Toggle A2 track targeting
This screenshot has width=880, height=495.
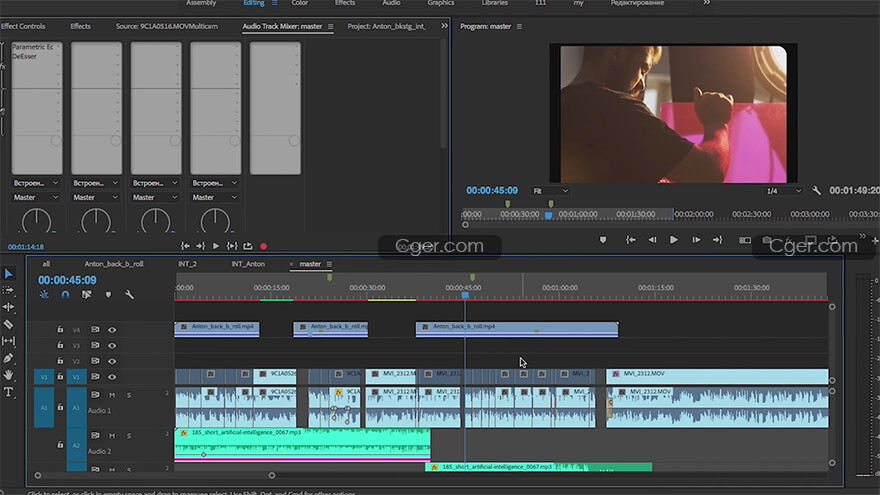point(76,445)
